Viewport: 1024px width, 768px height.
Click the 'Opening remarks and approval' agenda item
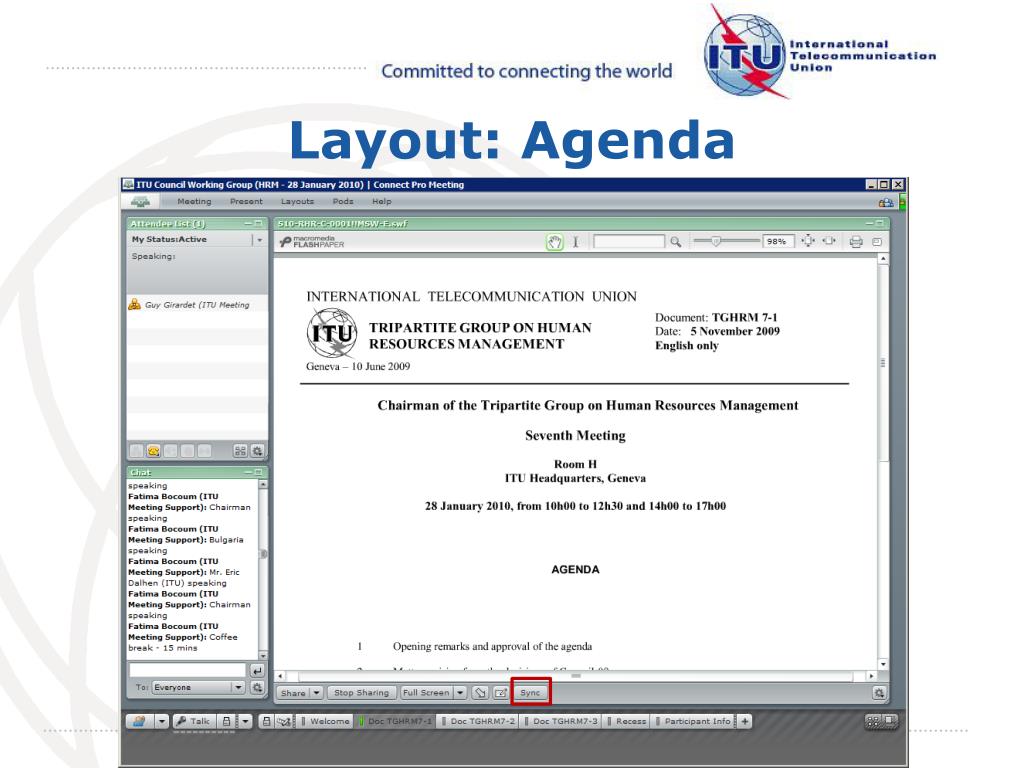tap(492, 647)
